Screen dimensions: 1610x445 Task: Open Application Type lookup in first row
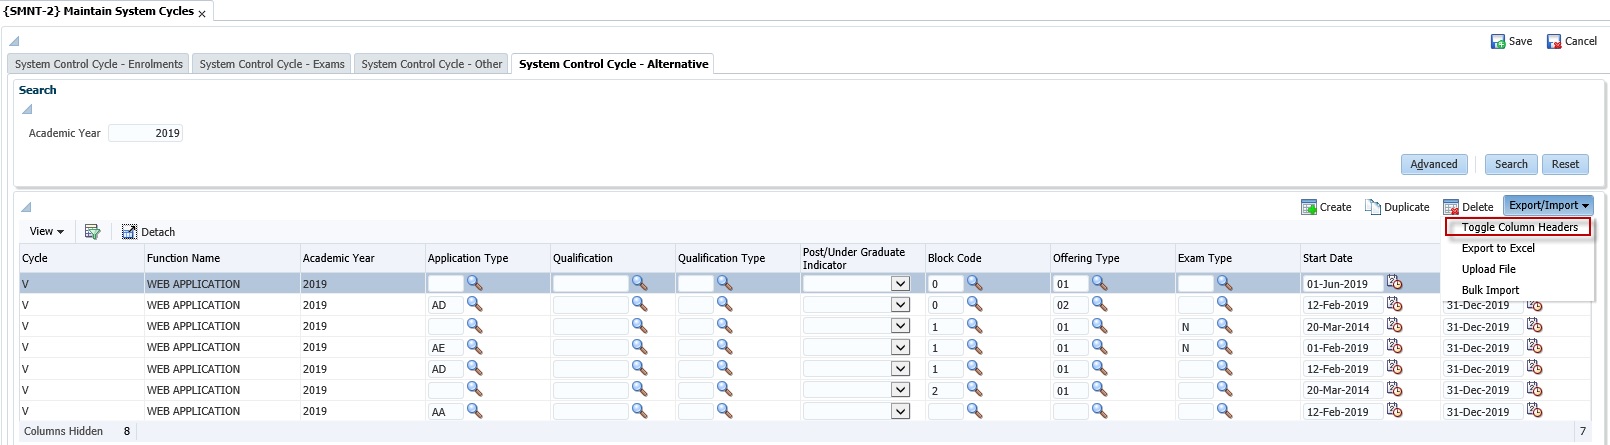pyautogui.click(x=475, y=283)
